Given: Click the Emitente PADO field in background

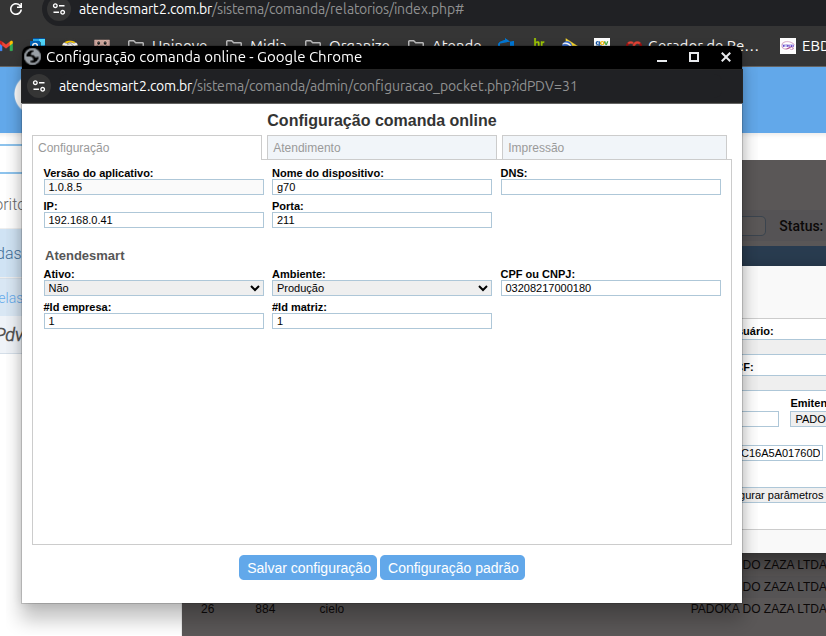Looking at the screenshot, I should pos(808,419).
